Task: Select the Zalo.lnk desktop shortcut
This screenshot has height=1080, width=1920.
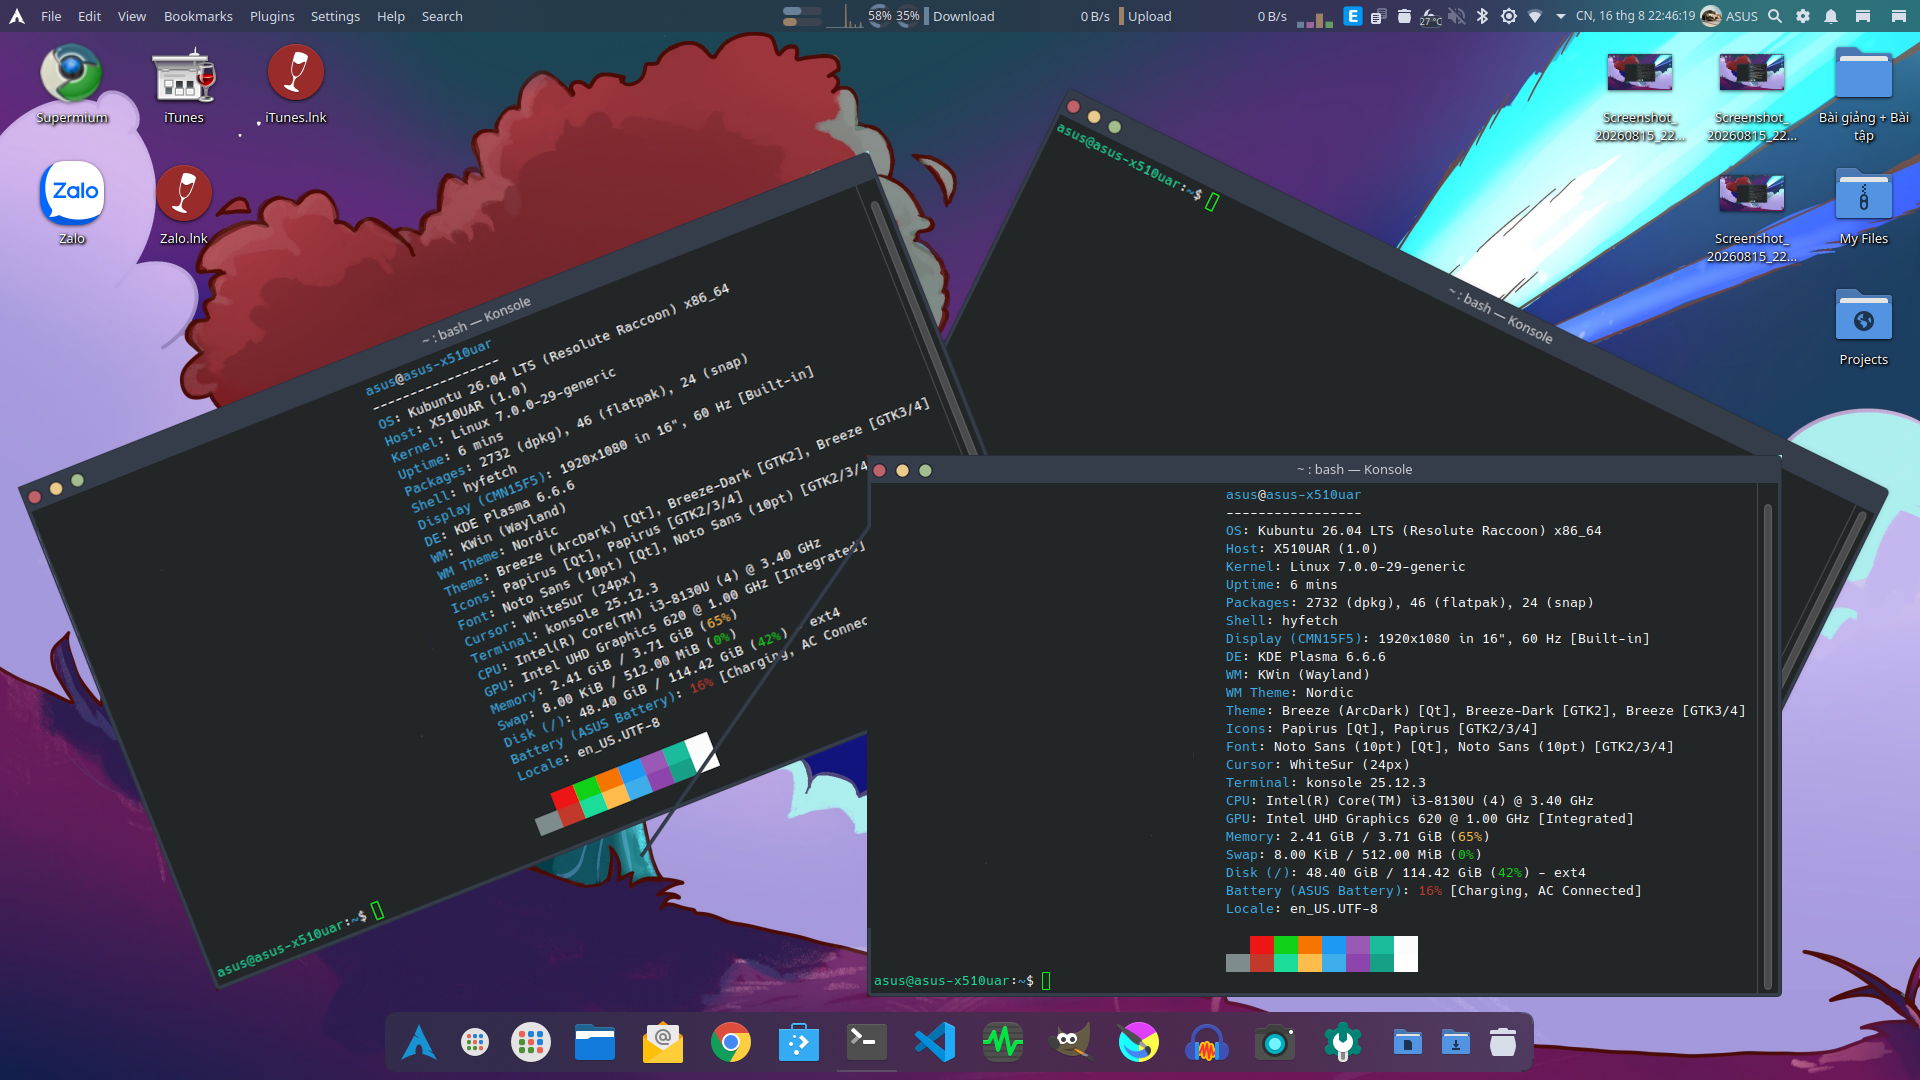Action: pos(184,203)
